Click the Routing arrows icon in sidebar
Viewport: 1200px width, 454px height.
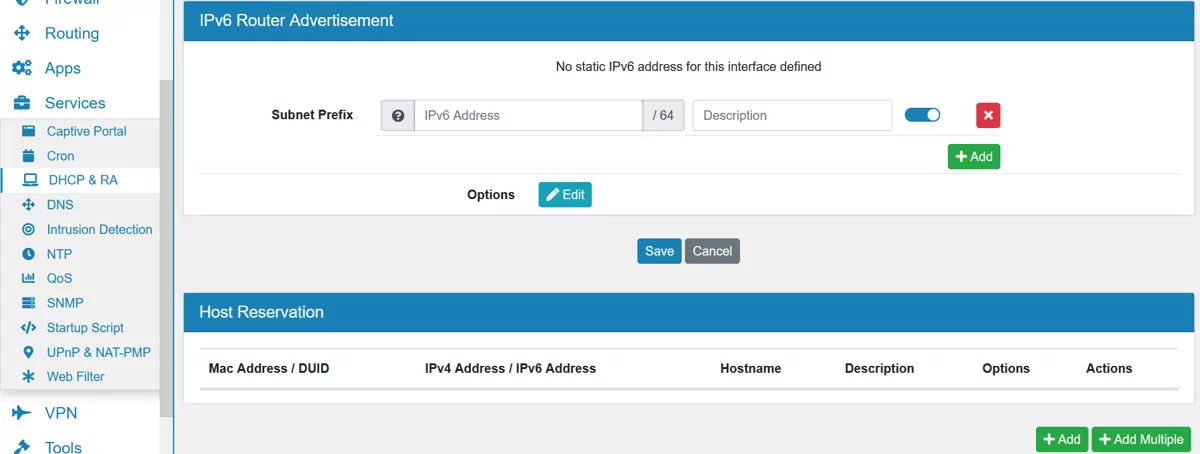[21, 33]
